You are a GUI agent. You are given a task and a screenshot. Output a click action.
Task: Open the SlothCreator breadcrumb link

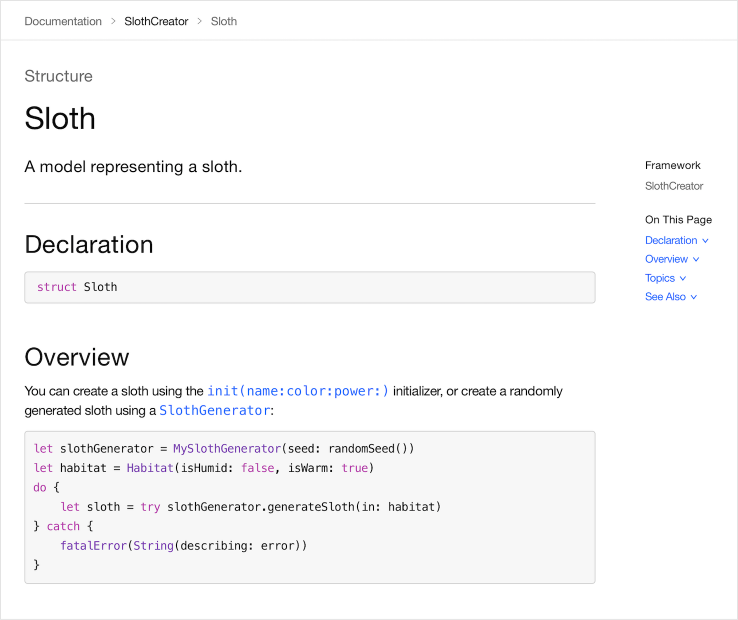click(156, 21)
